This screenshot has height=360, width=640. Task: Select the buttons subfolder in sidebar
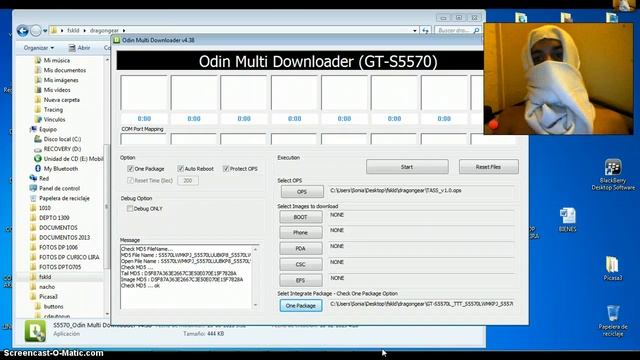click(x=53, y=306)
